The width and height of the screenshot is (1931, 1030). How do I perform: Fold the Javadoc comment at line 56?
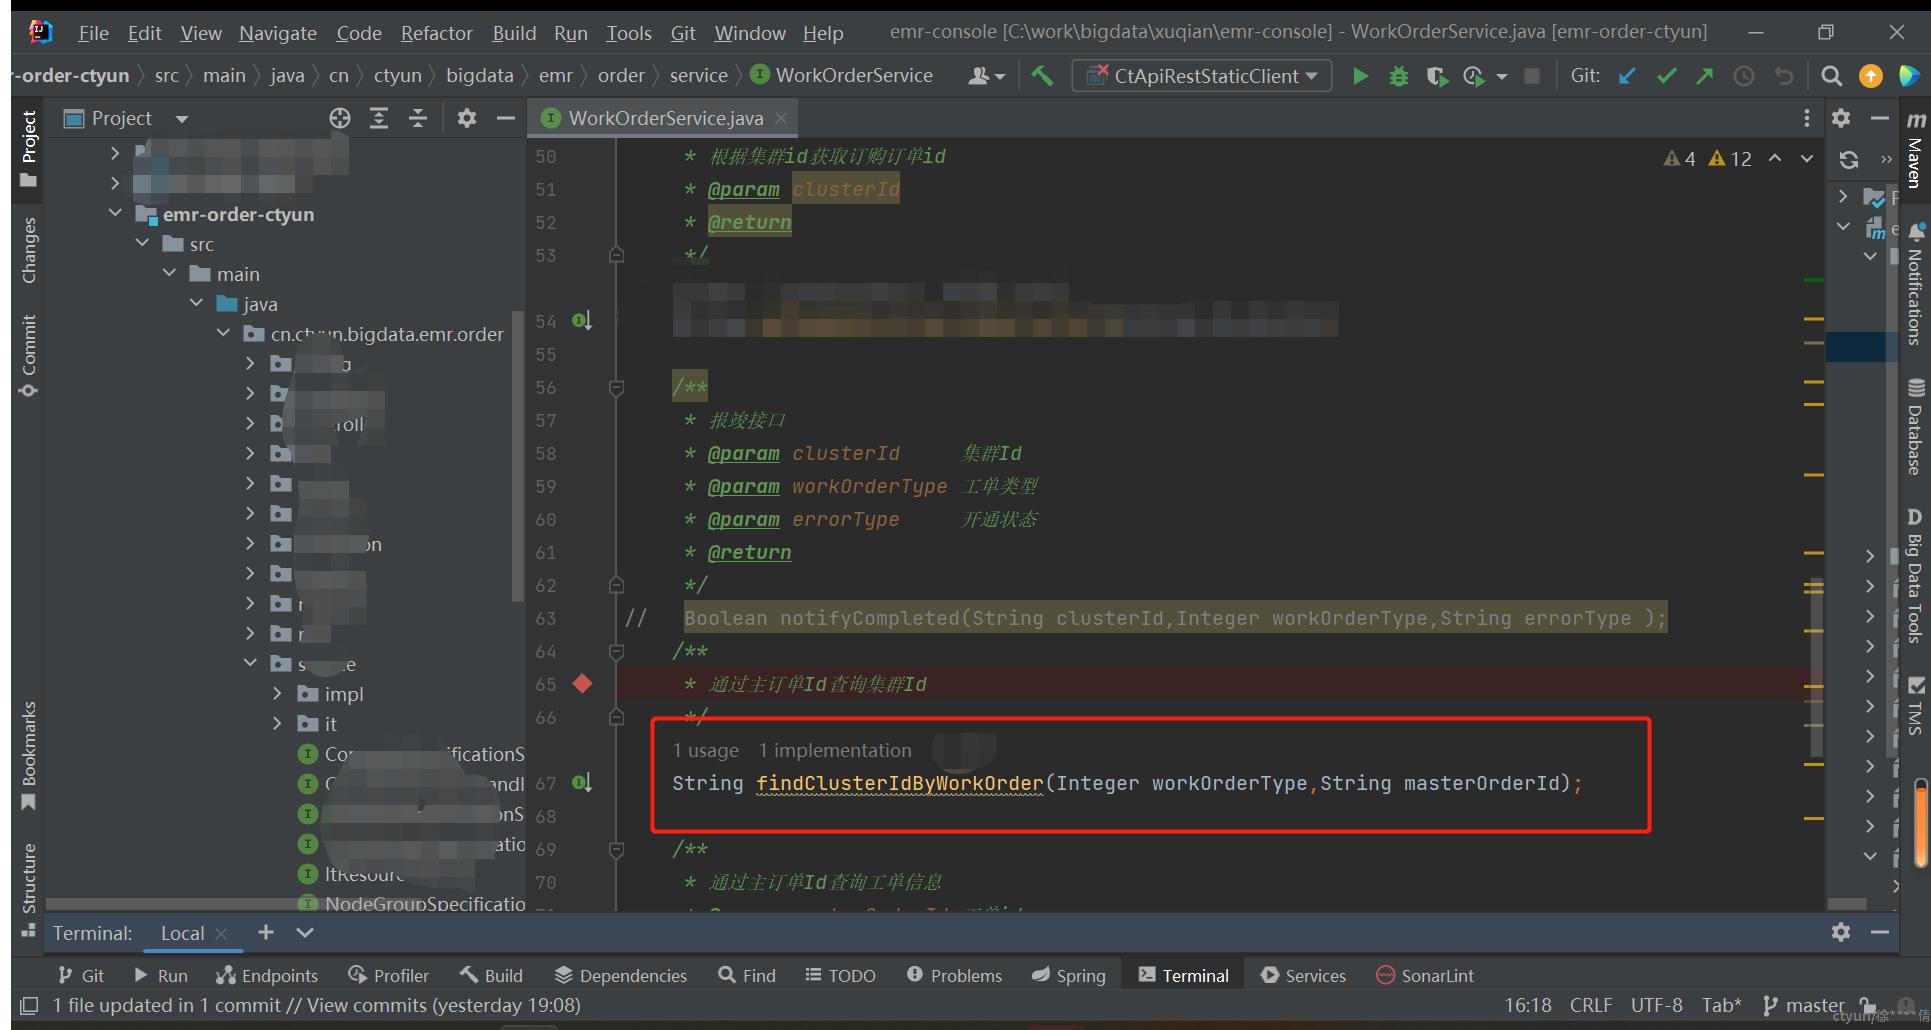(x=616, y=387)
